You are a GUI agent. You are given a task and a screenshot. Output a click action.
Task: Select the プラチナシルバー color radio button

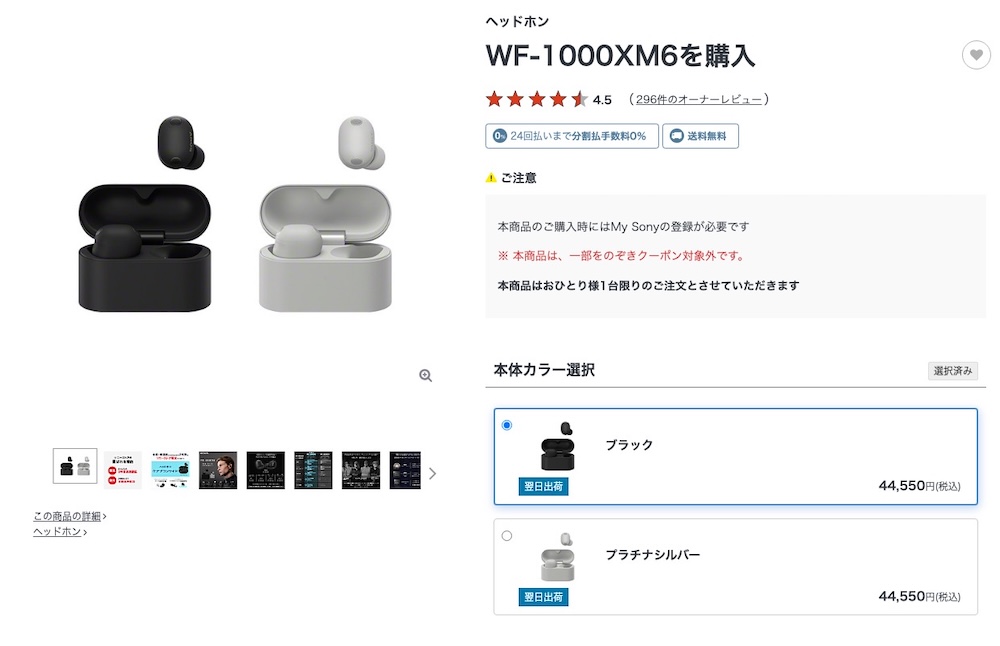507,536
